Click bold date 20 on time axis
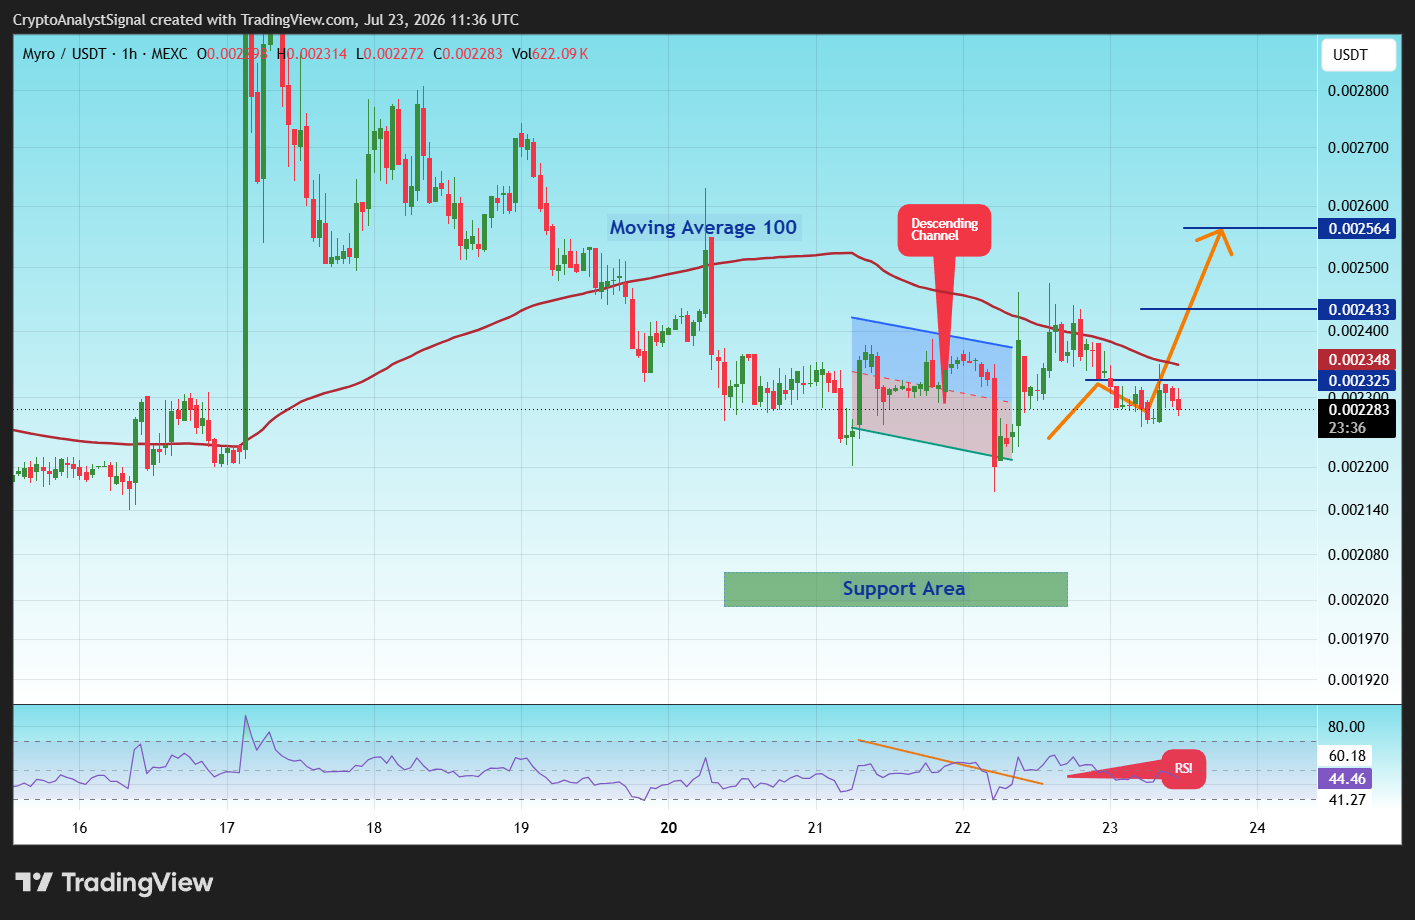 click(669, 828)
